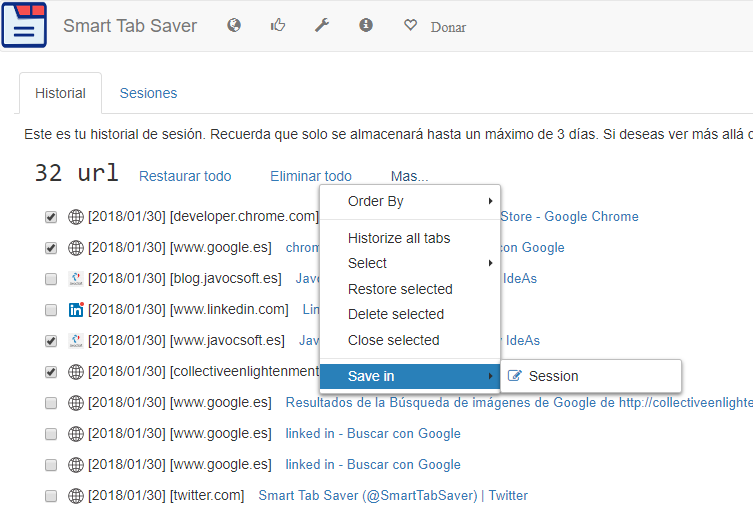This screenshot has width=753, height=517.
Task: Check the www.linkedin.com row checkbox
Action: [51, 310]
